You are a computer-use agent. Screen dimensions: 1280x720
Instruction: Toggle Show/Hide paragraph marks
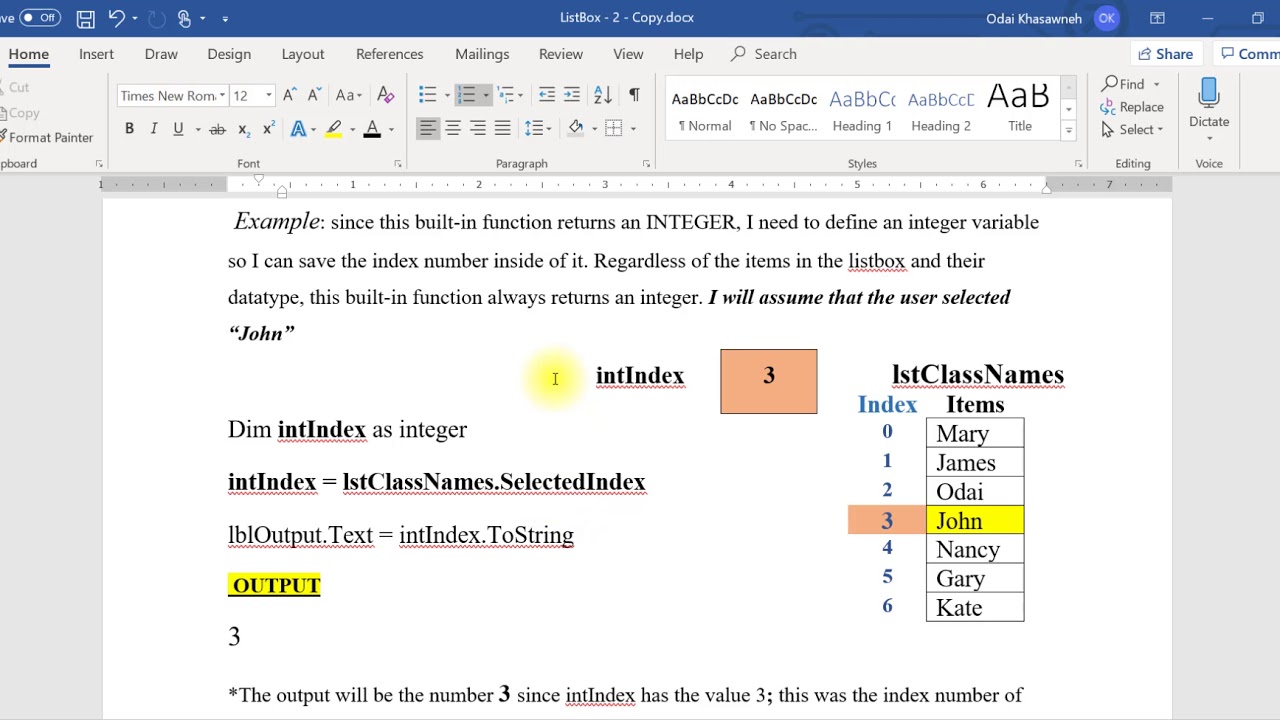click(x=634, y=95)
